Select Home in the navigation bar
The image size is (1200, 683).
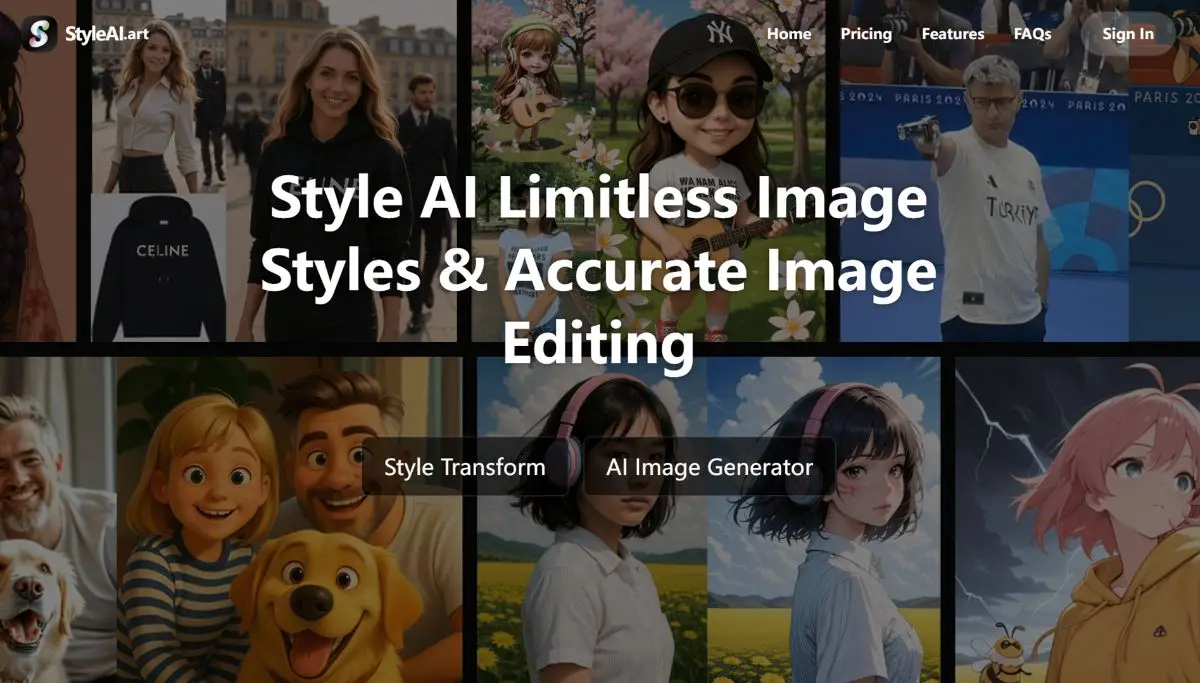(789, 33)
